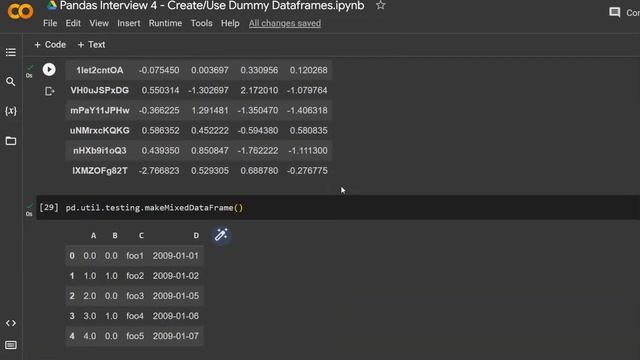This screenshot has height=360, width=640.
Task: Click row index uNMrxcKQKG
Action: 100,131
